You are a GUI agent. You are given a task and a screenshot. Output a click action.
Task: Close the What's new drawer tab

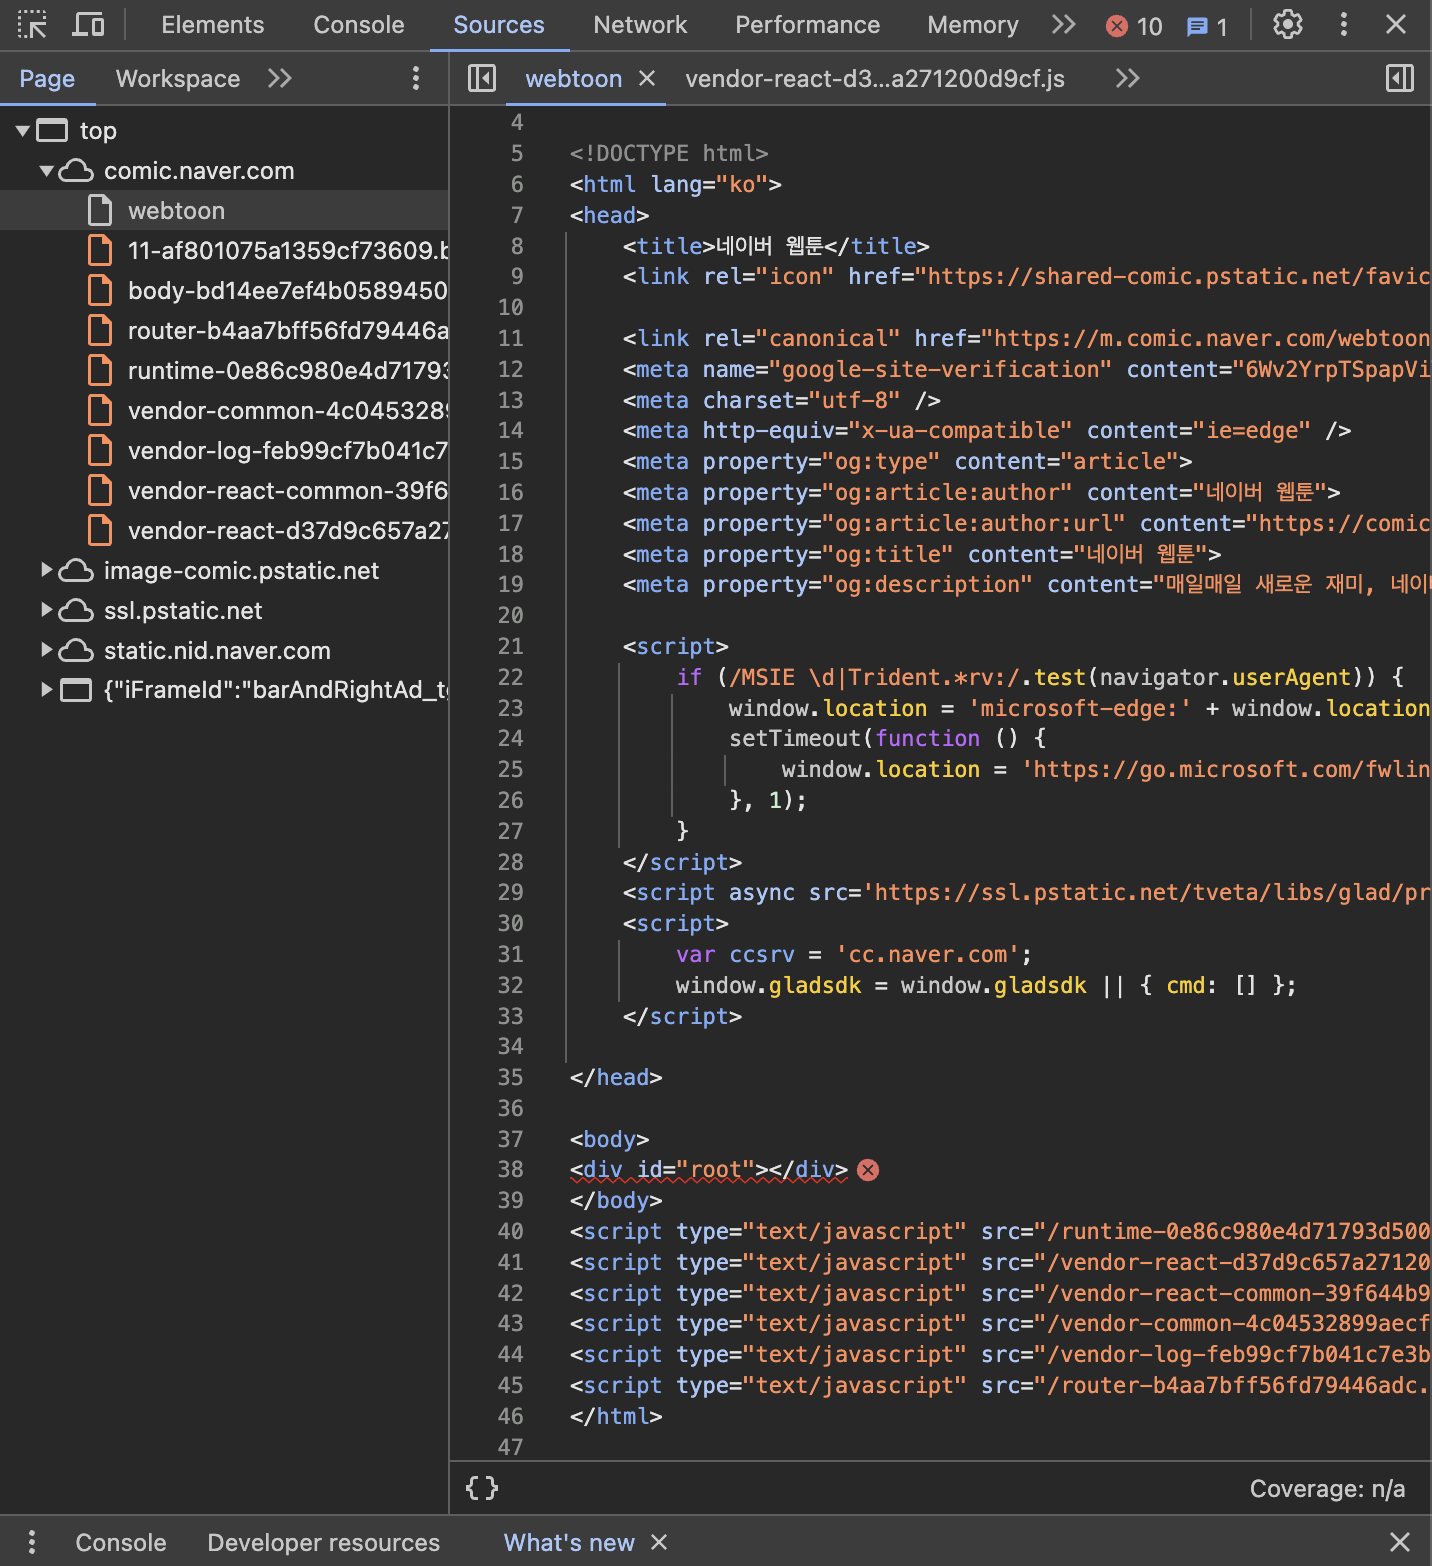click(659, 1542)
